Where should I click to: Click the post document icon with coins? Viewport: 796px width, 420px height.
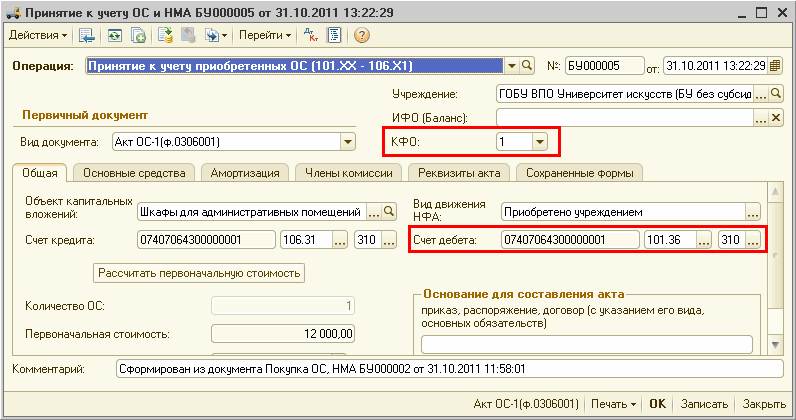click(165, 35)
